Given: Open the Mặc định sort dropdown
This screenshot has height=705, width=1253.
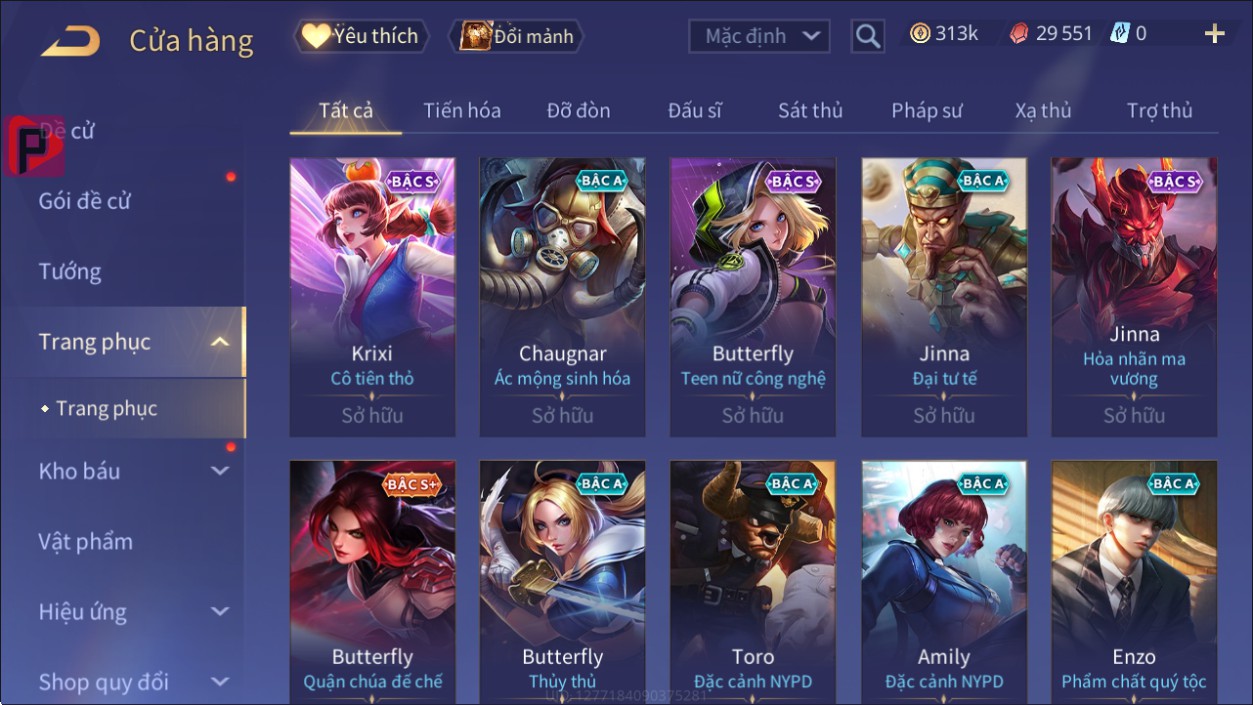Looking at the screenshot, I should [x=759, y=37].
